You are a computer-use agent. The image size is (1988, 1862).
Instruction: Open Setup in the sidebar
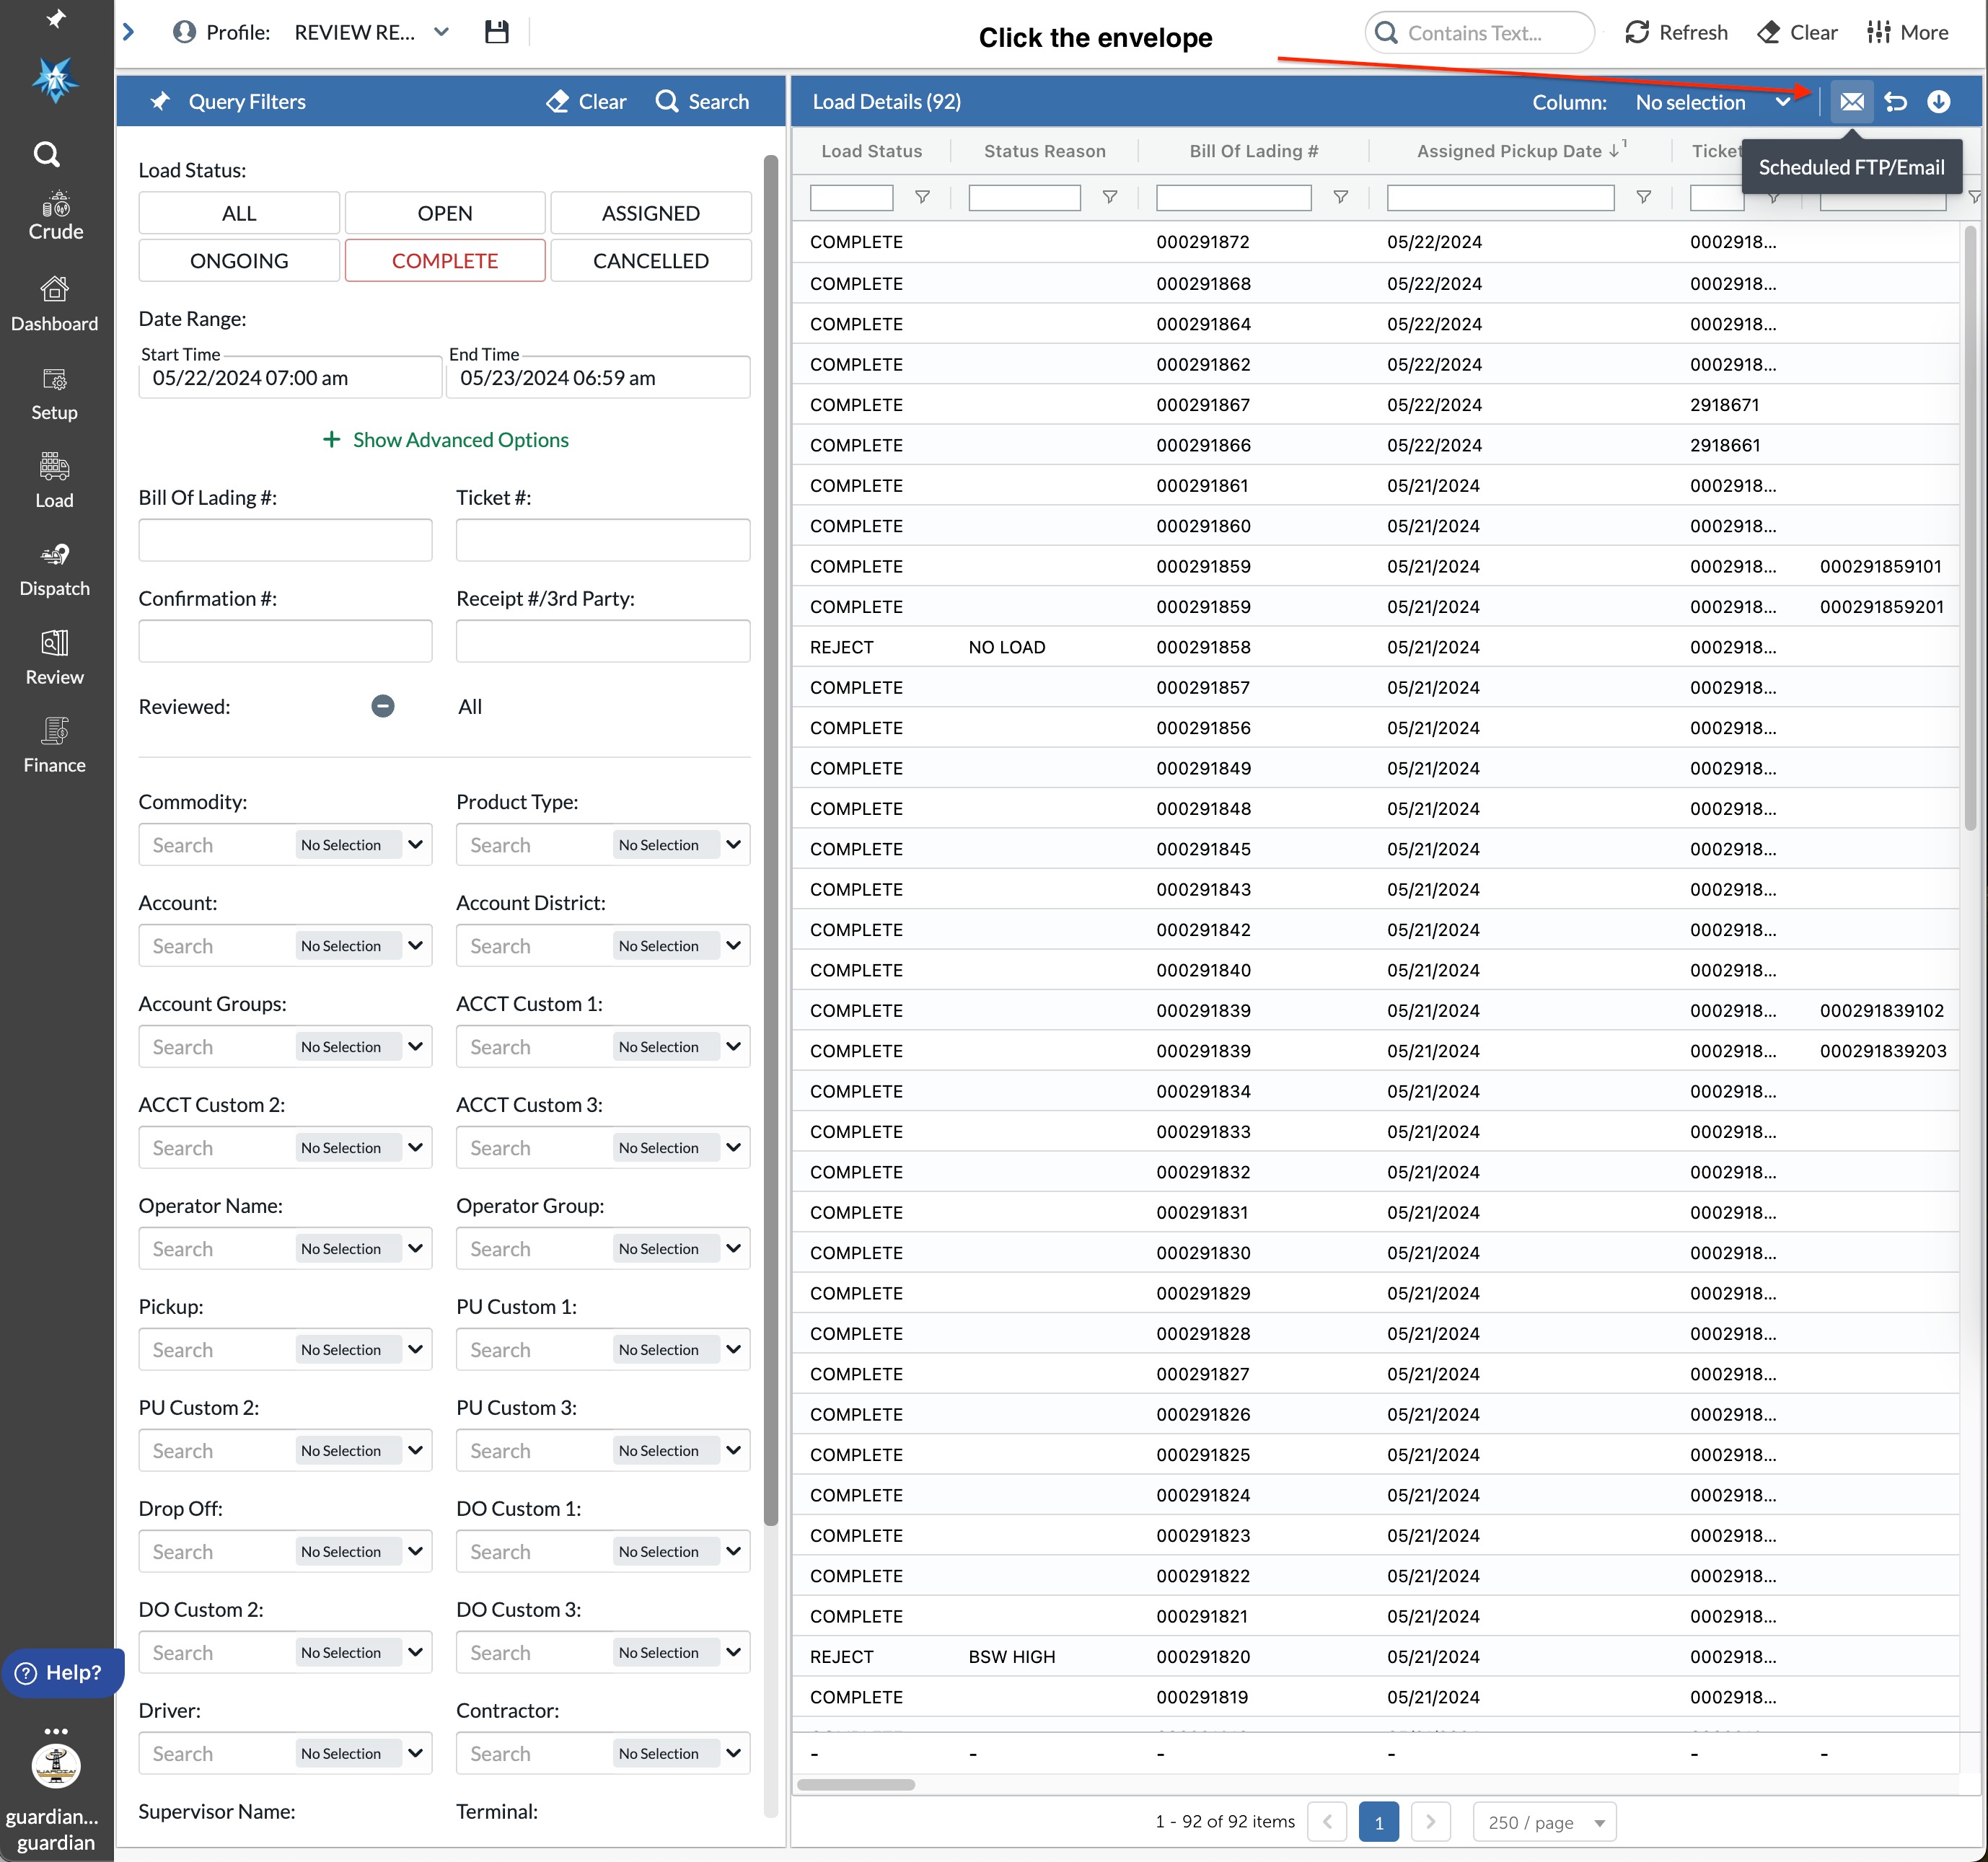(x=55, y=394)
